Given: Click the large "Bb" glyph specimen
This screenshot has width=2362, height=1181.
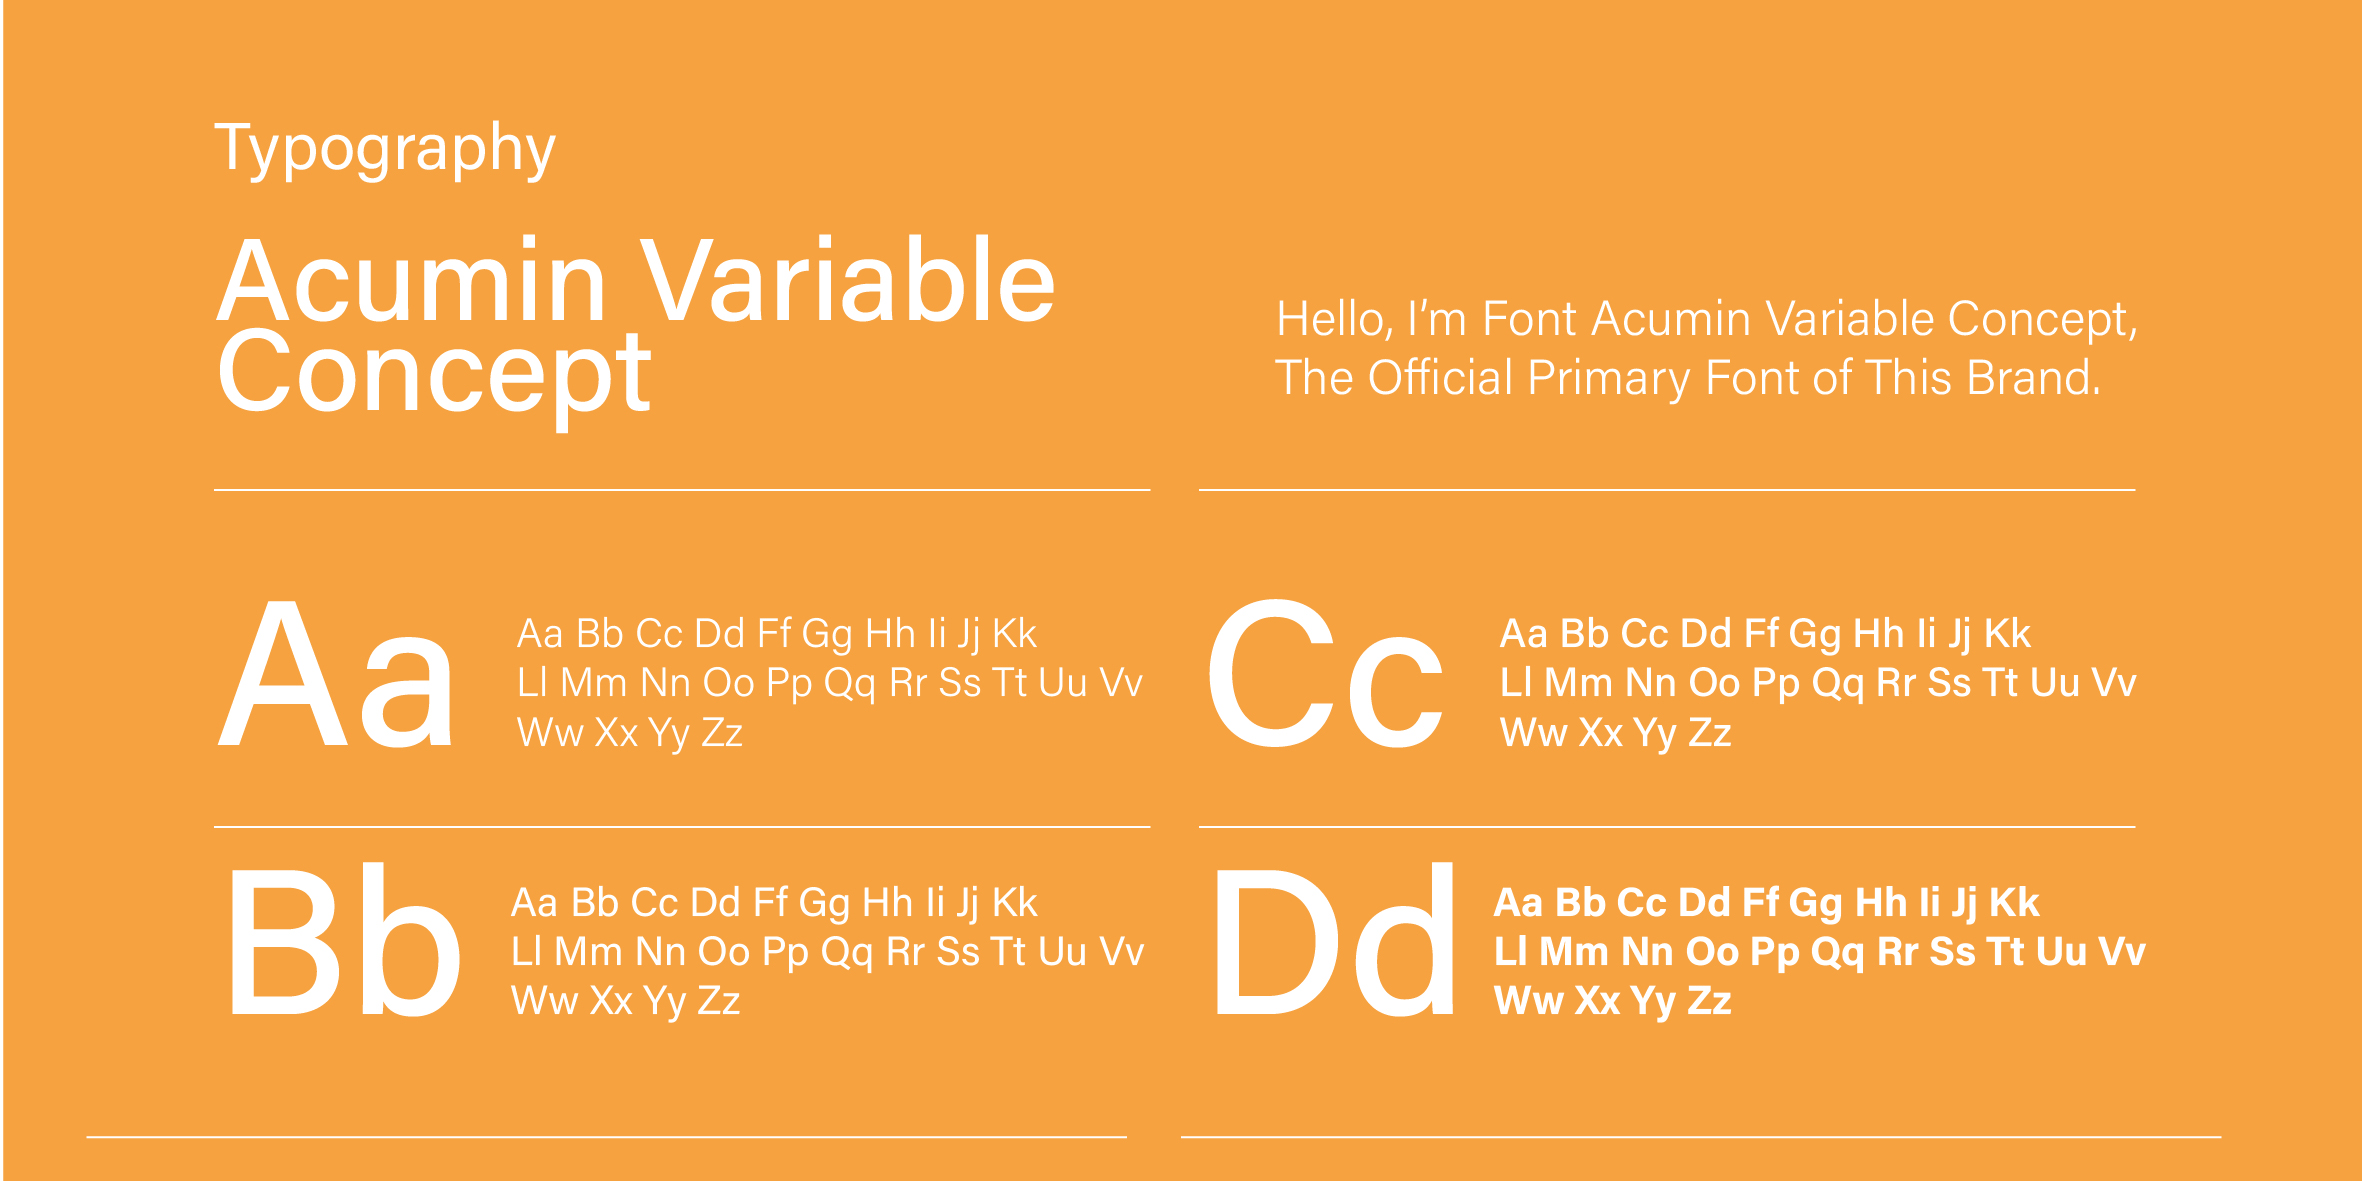Looking at the screenshot, I should (345, 941).
